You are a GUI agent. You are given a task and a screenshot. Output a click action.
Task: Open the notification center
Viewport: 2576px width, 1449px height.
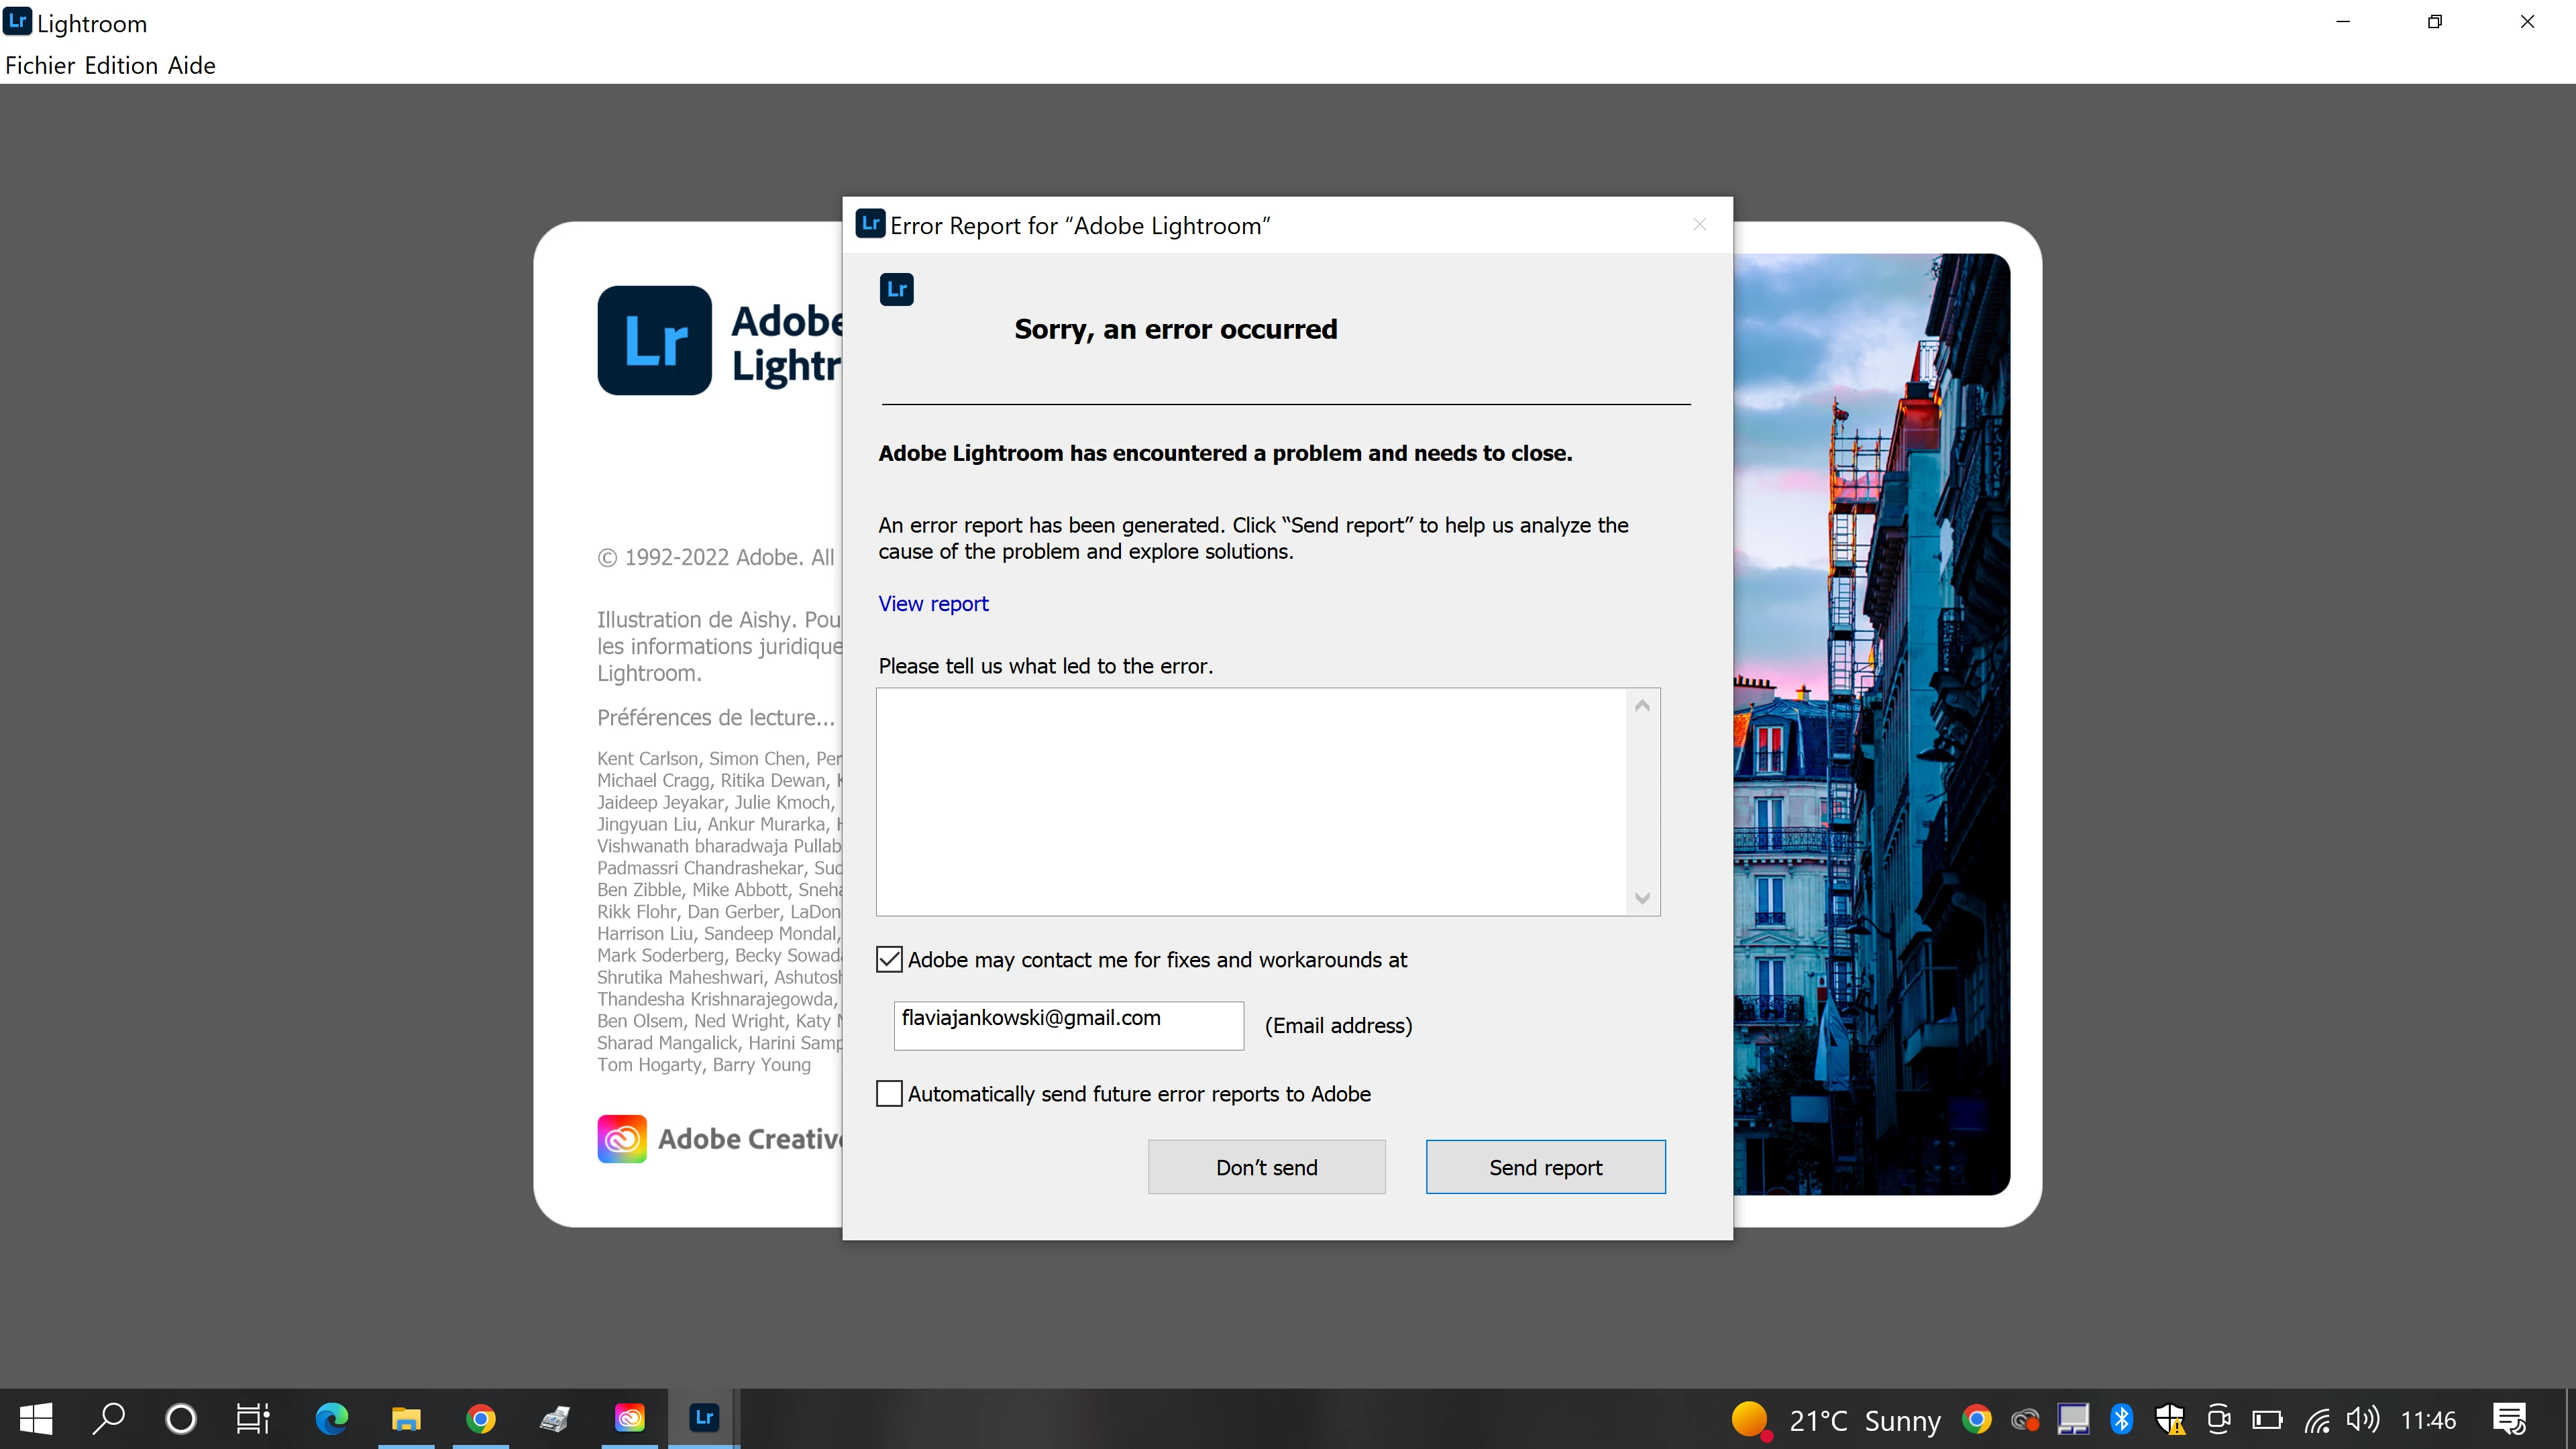(2509, 1419)
